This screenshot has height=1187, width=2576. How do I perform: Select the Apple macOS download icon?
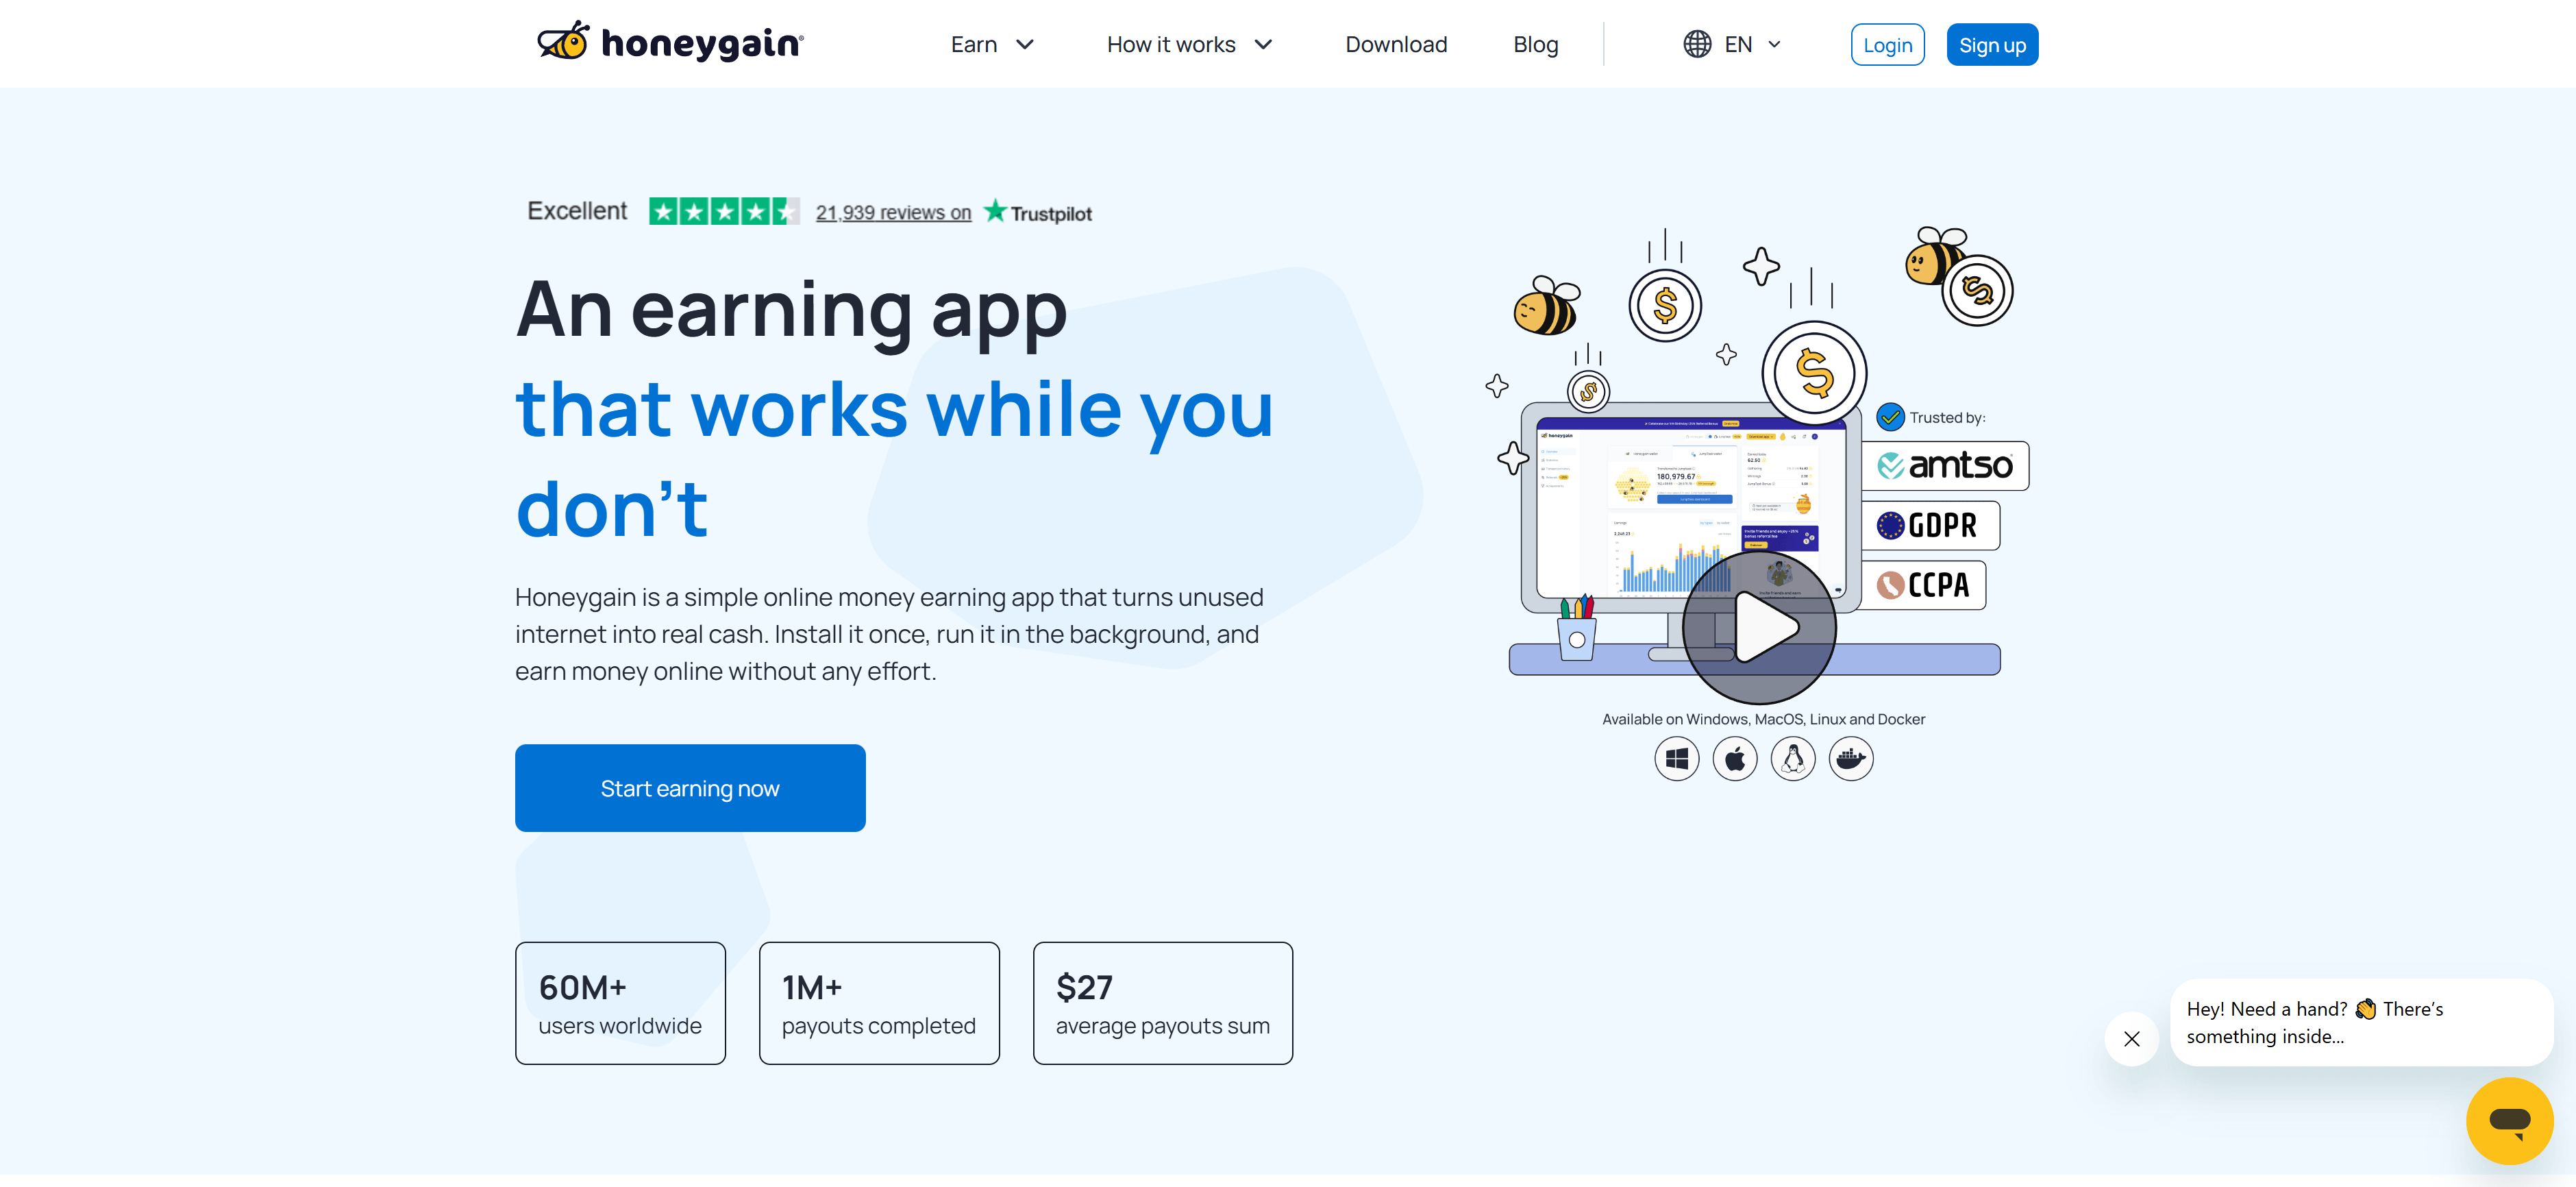click(x=1735, y=758)
